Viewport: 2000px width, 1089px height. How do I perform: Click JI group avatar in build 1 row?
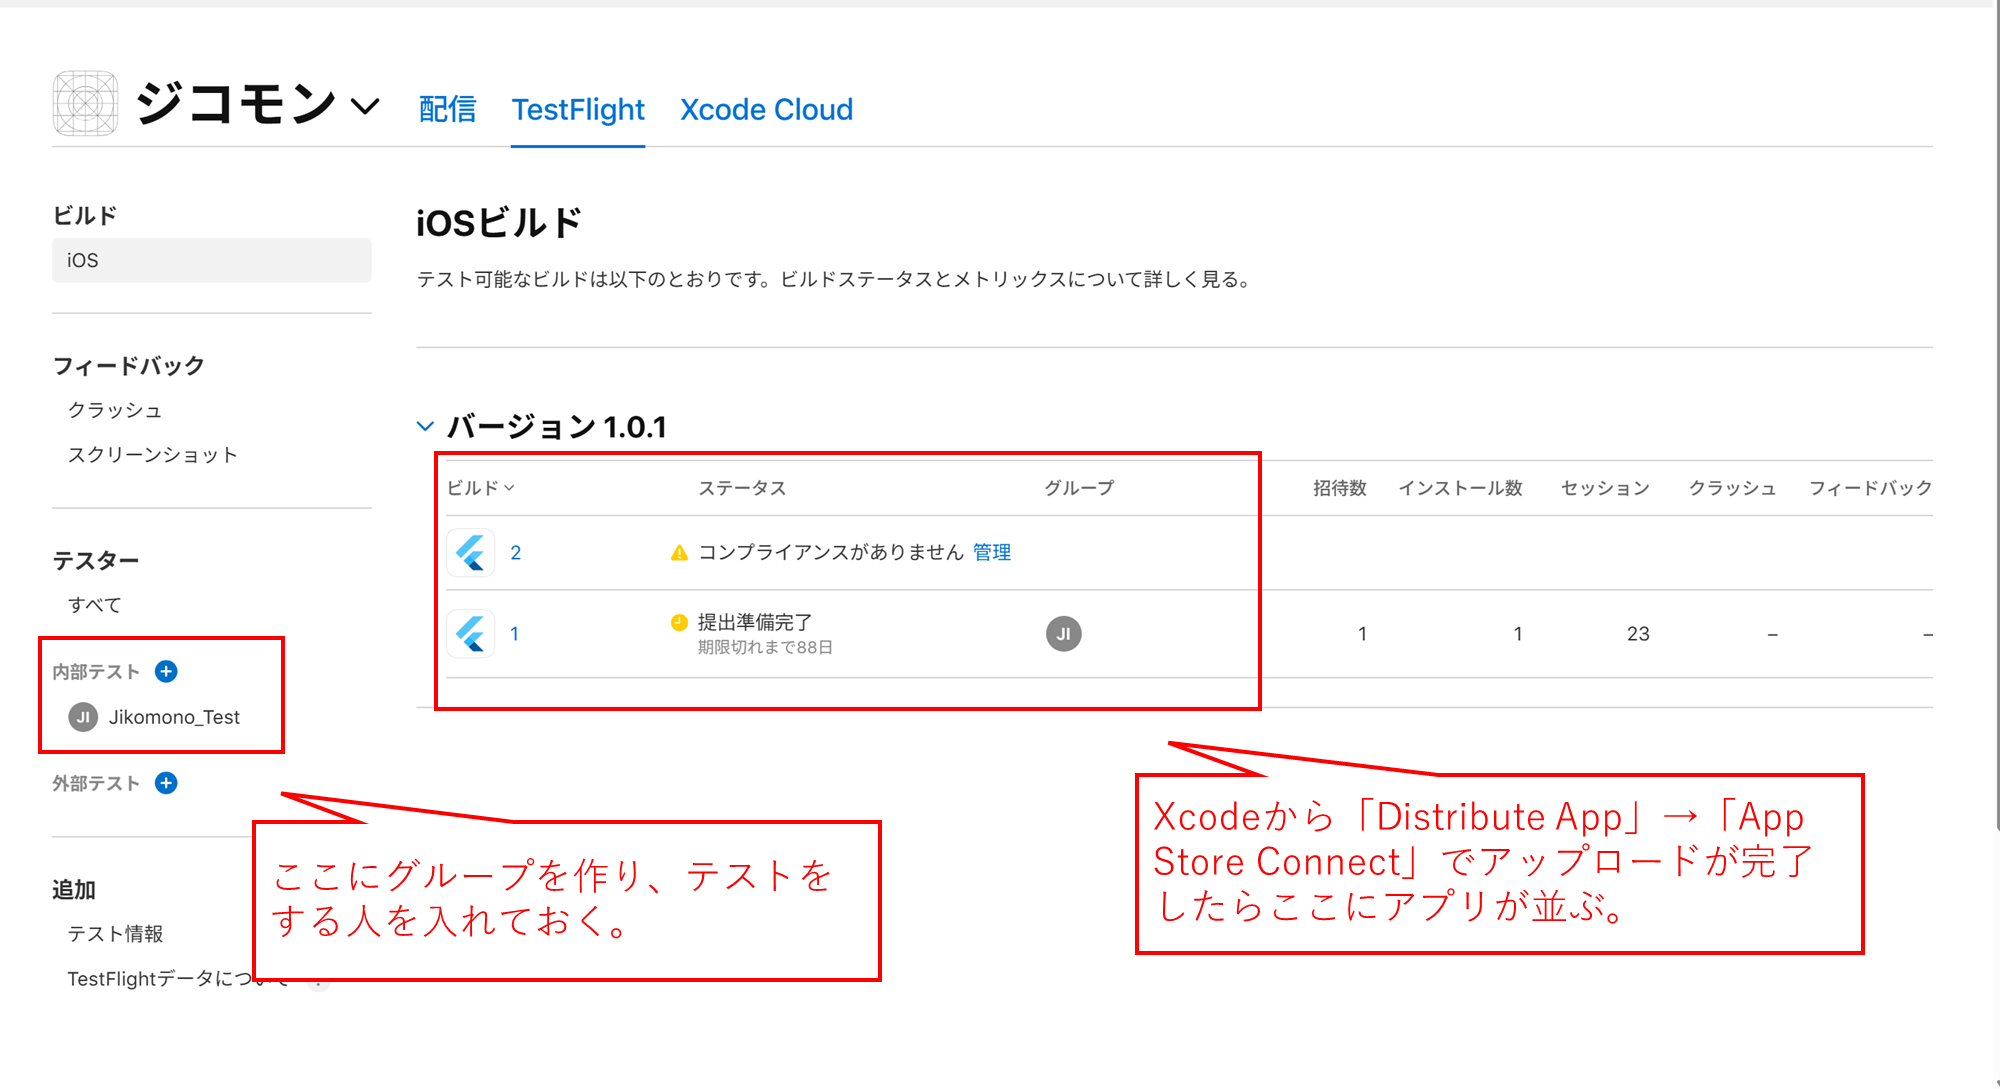pyautogui.click(x=1063, y=634)
